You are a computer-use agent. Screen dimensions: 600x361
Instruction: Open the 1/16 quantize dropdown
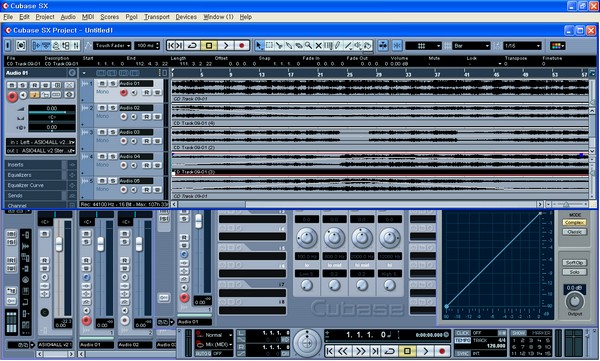(522, 46)
